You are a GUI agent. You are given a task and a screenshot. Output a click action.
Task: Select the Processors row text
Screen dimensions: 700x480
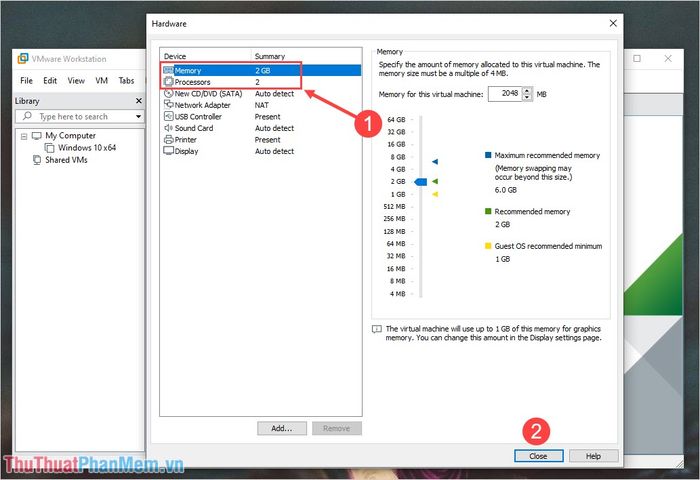(192, 82)
